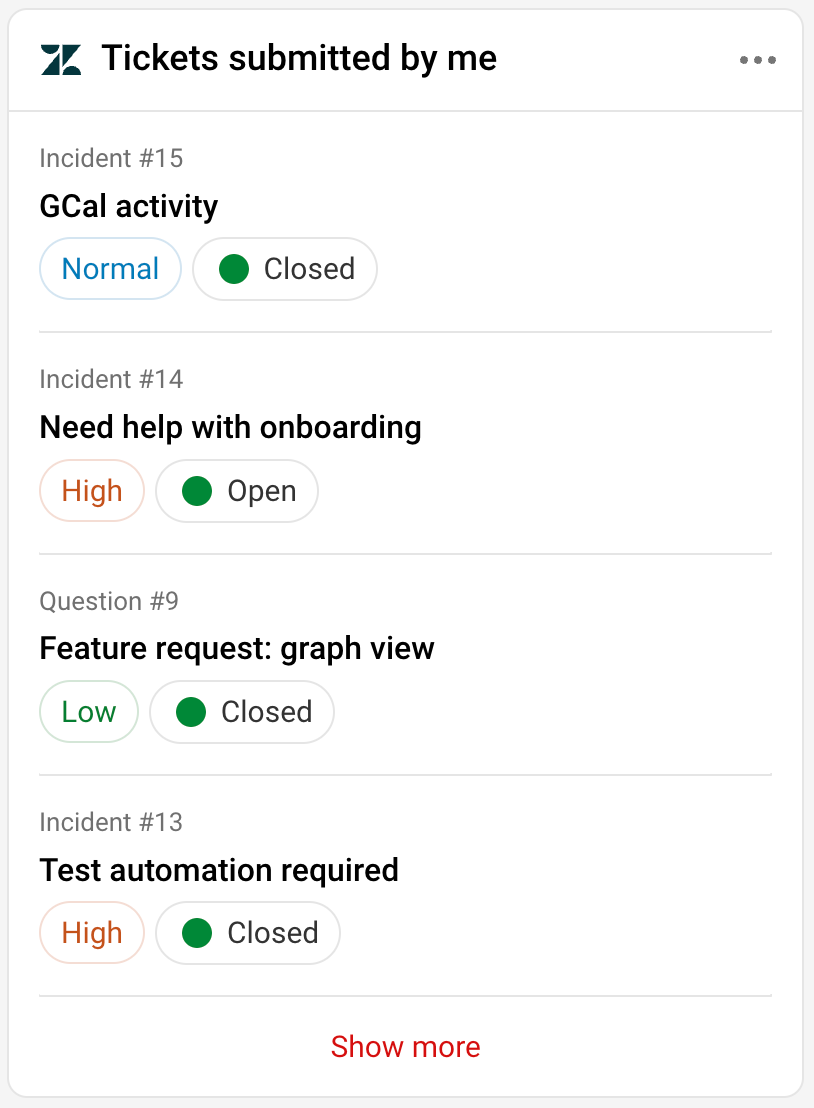Click the Normal priority badge

click(x=110, y=269)
